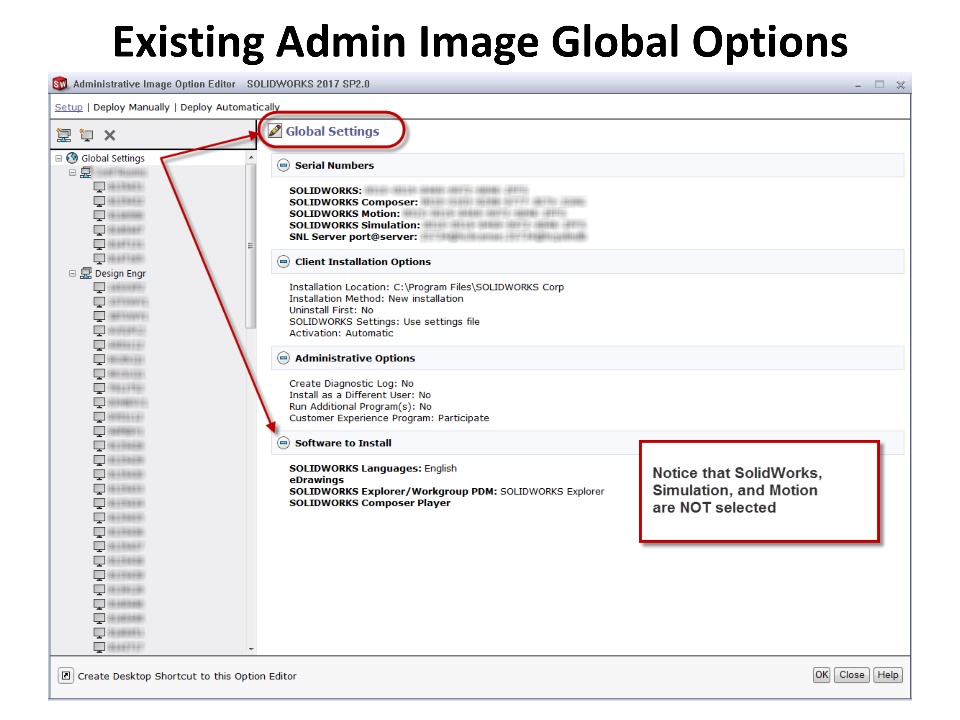Switch to Deploy Automatically
960x720 pixels.
coord(230,107)
